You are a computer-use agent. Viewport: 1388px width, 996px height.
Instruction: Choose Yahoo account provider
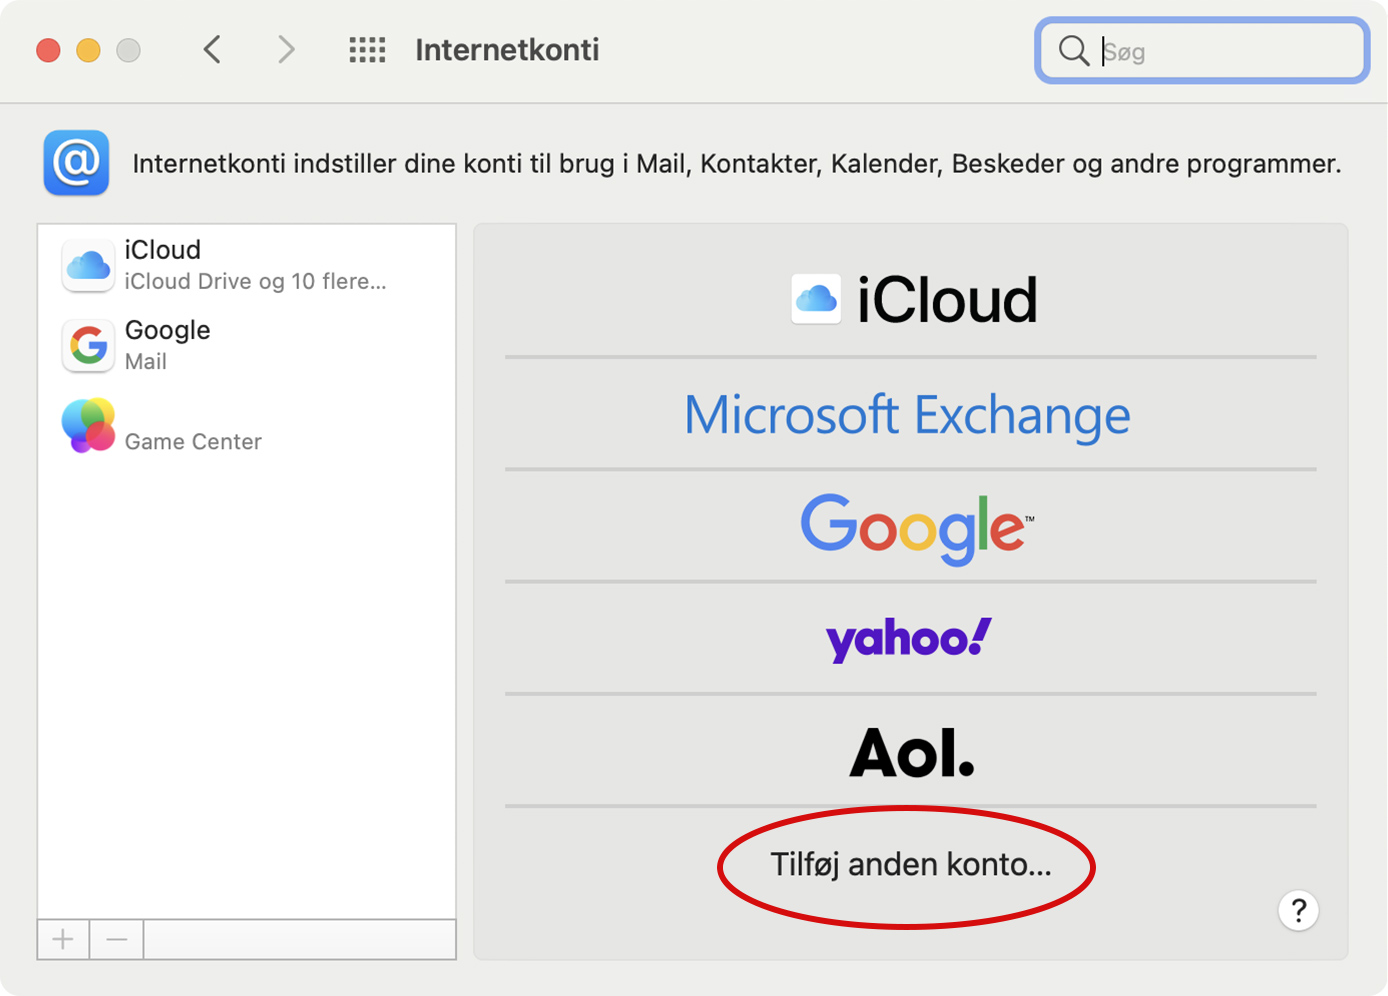tap(911, 638)
